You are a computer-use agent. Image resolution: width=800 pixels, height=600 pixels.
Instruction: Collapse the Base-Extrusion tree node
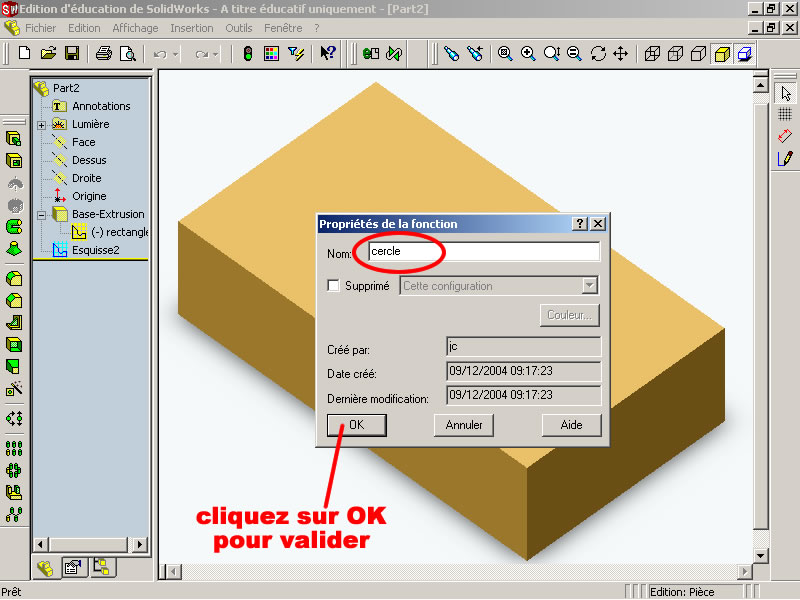[x=42, y=215]
